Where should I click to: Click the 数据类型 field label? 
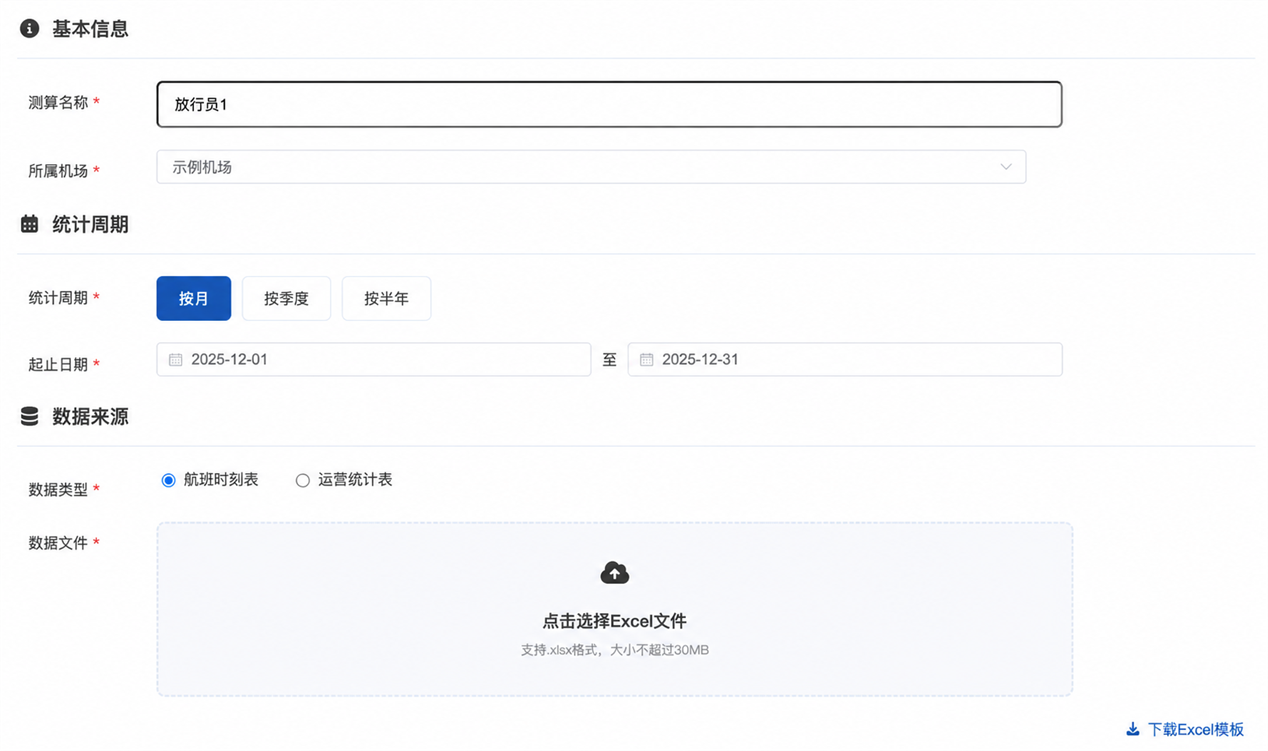(58, 490)
